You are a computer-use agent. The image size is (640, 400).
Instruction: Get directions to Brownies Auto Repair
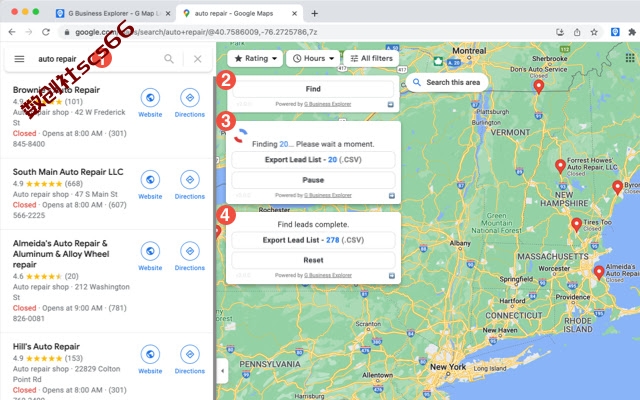[190, 98]
